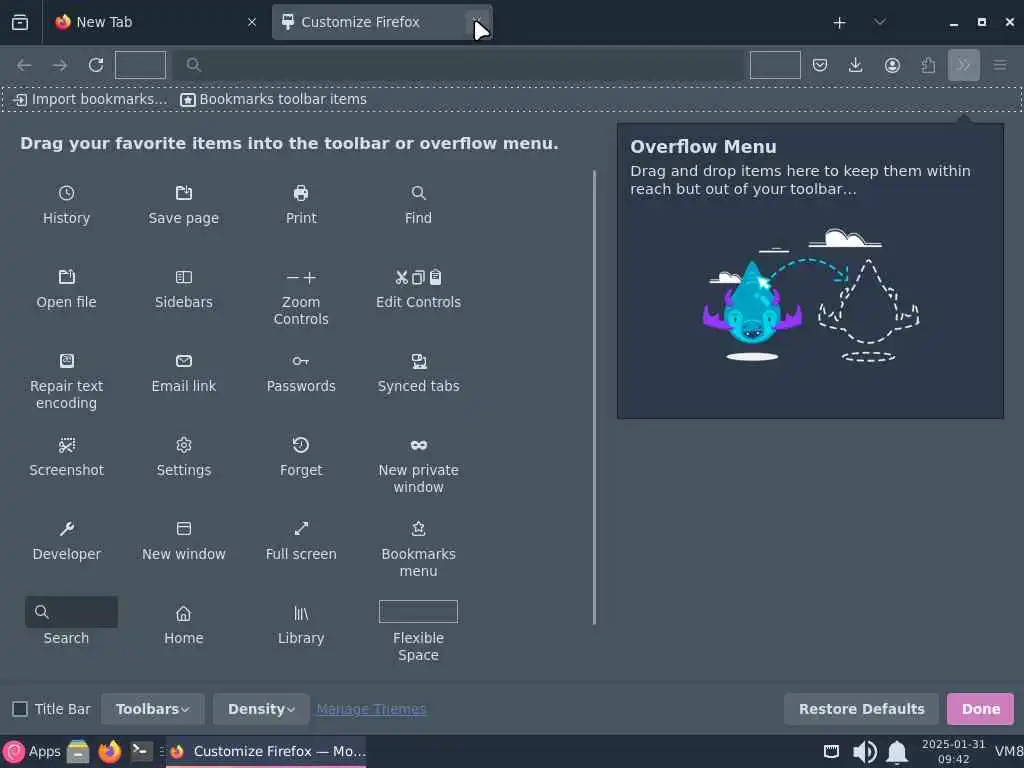
Task: Open a new tab with plus button
Action: [839, 23]
